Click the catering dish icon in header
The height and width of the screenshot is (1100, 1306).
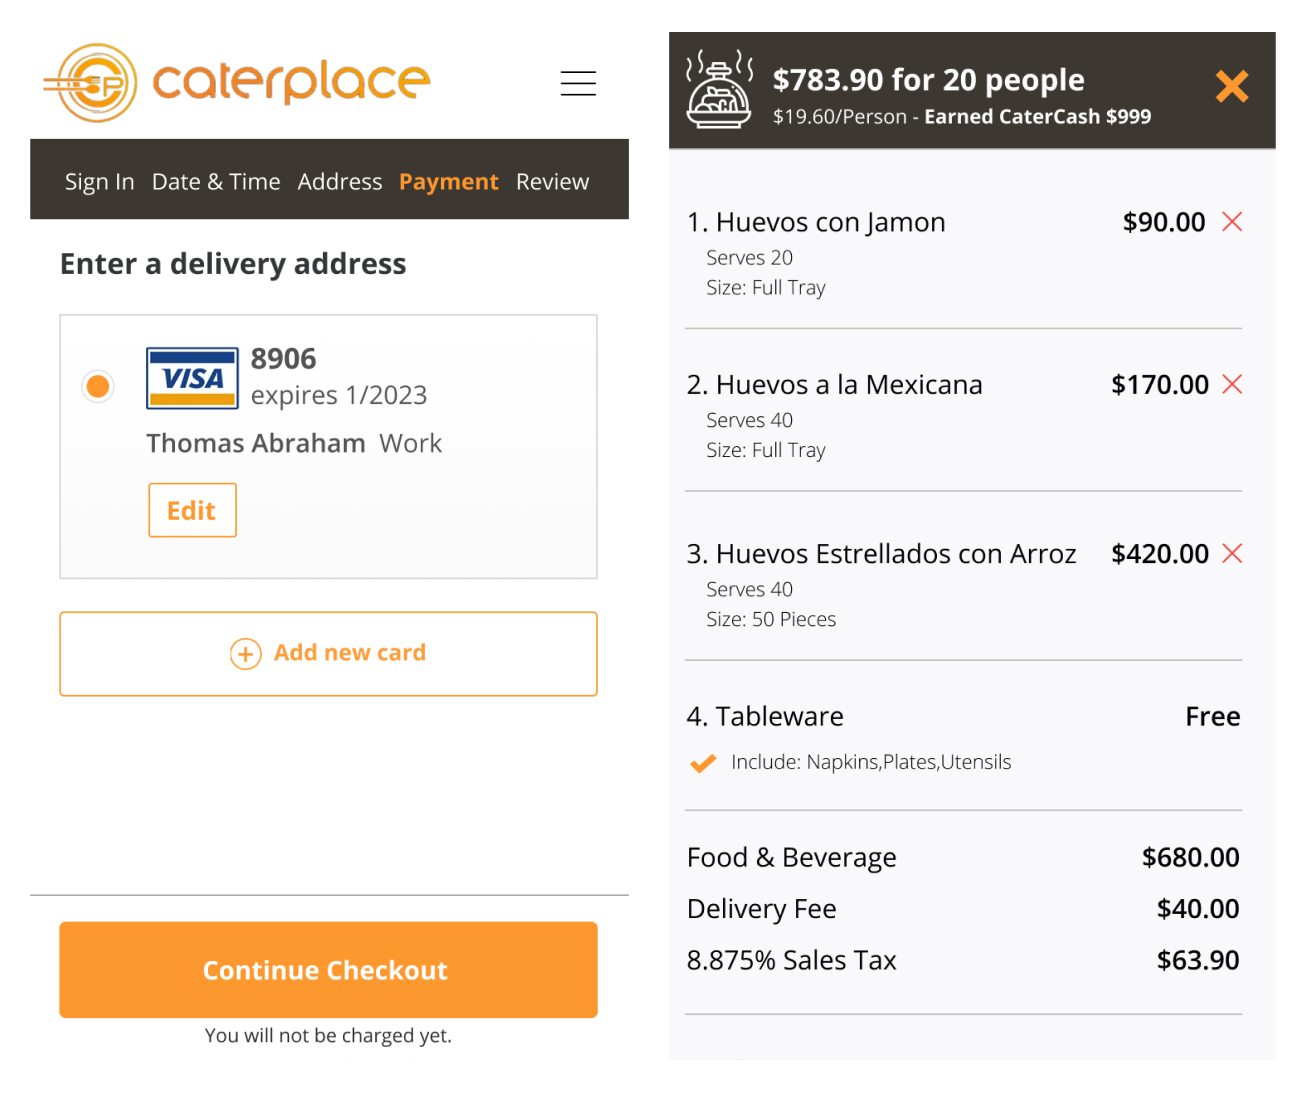pos(719,89)
